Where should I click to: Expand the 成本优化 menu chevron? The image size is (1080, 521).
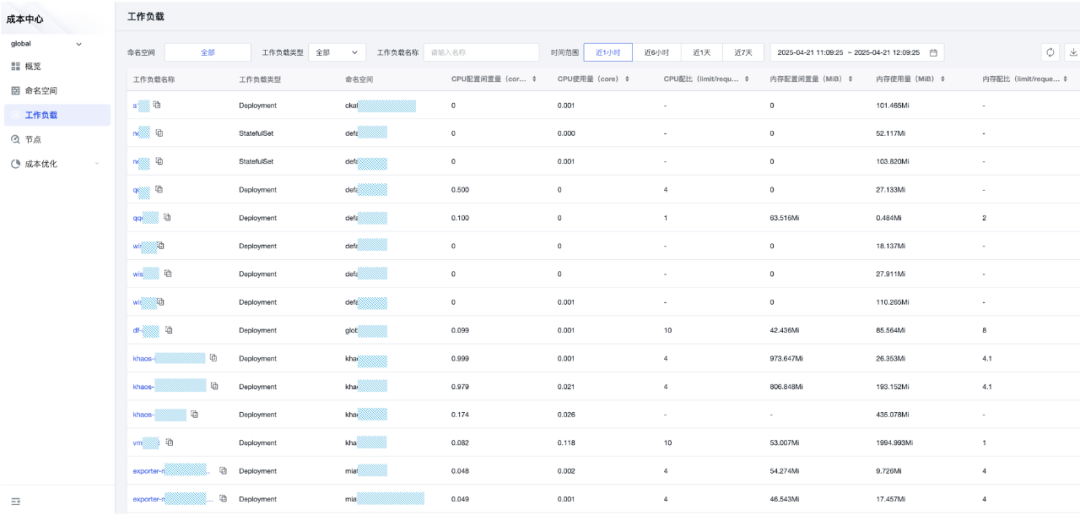97,164
